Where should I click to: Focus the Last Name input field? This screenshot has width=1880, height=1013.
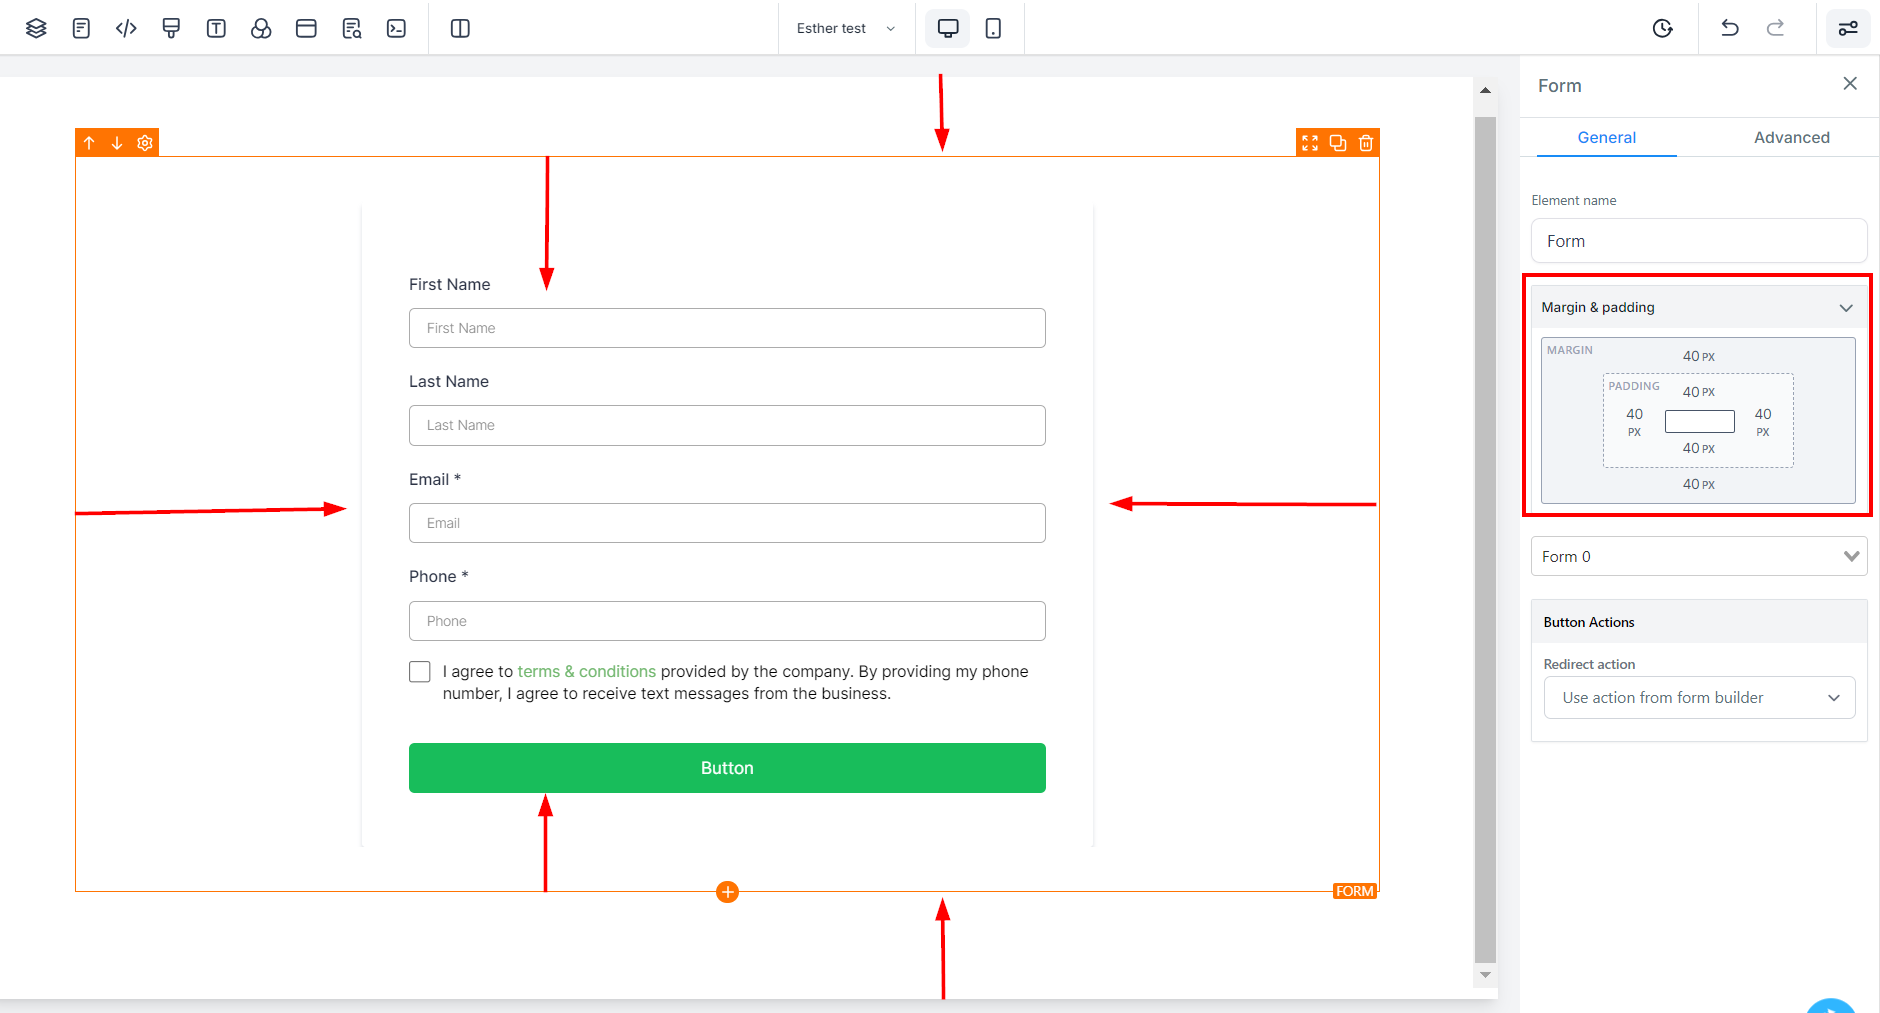[x=727, y=425]
